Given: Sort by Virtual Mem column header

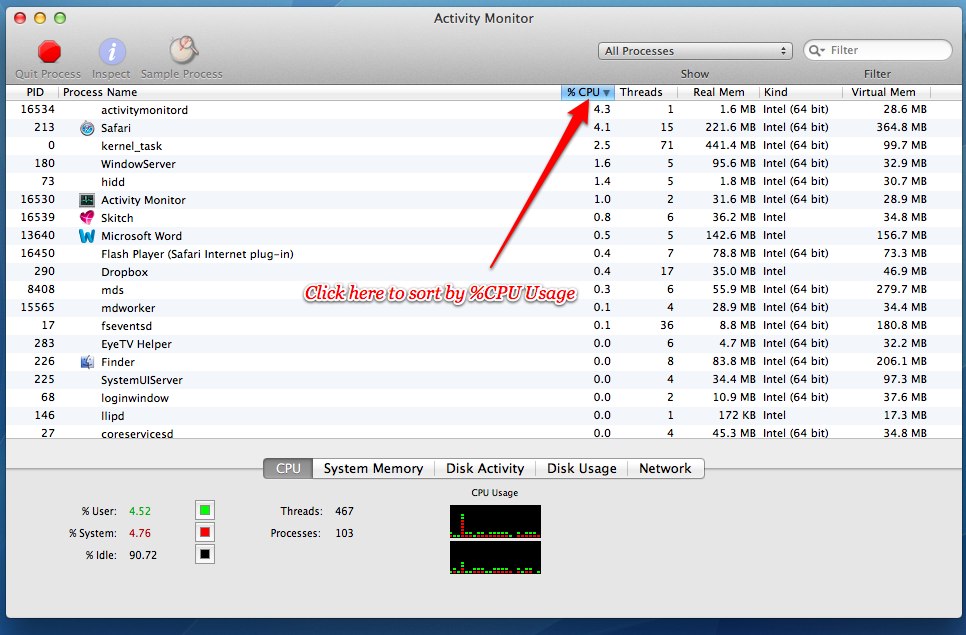Looking at the screenshot, I should click(x=887, y=92).
